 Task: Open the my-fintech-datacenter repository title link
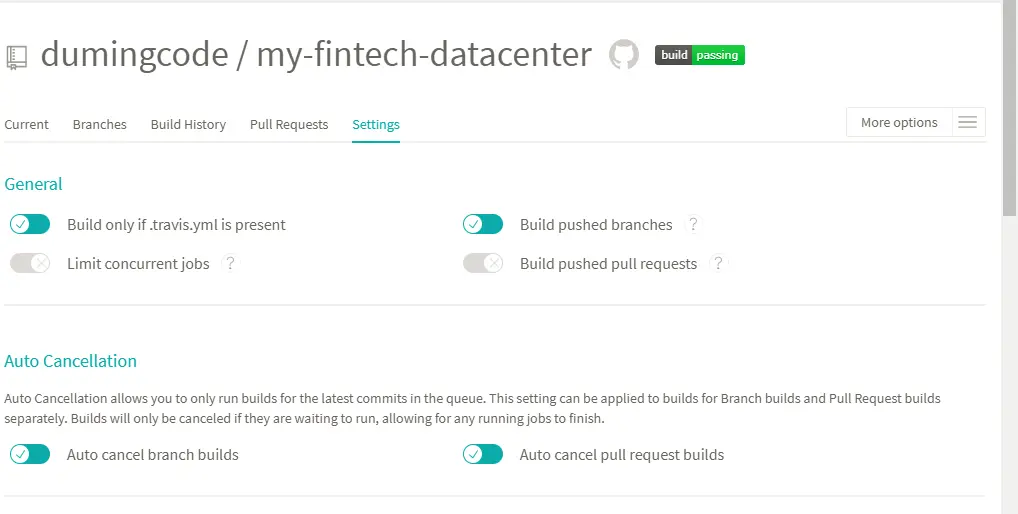click(x=424, y=55)
